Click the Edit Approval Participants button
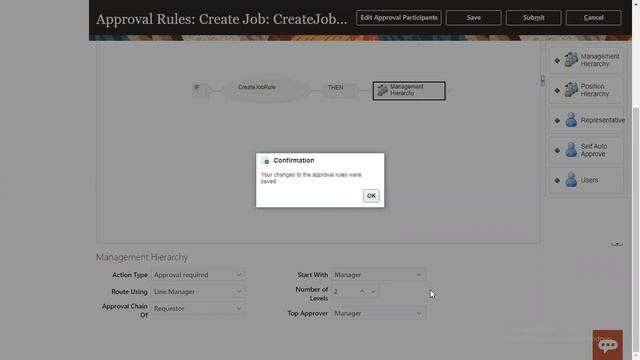The width and height of the screenshot is (640, 360). (x=399, y=18)
